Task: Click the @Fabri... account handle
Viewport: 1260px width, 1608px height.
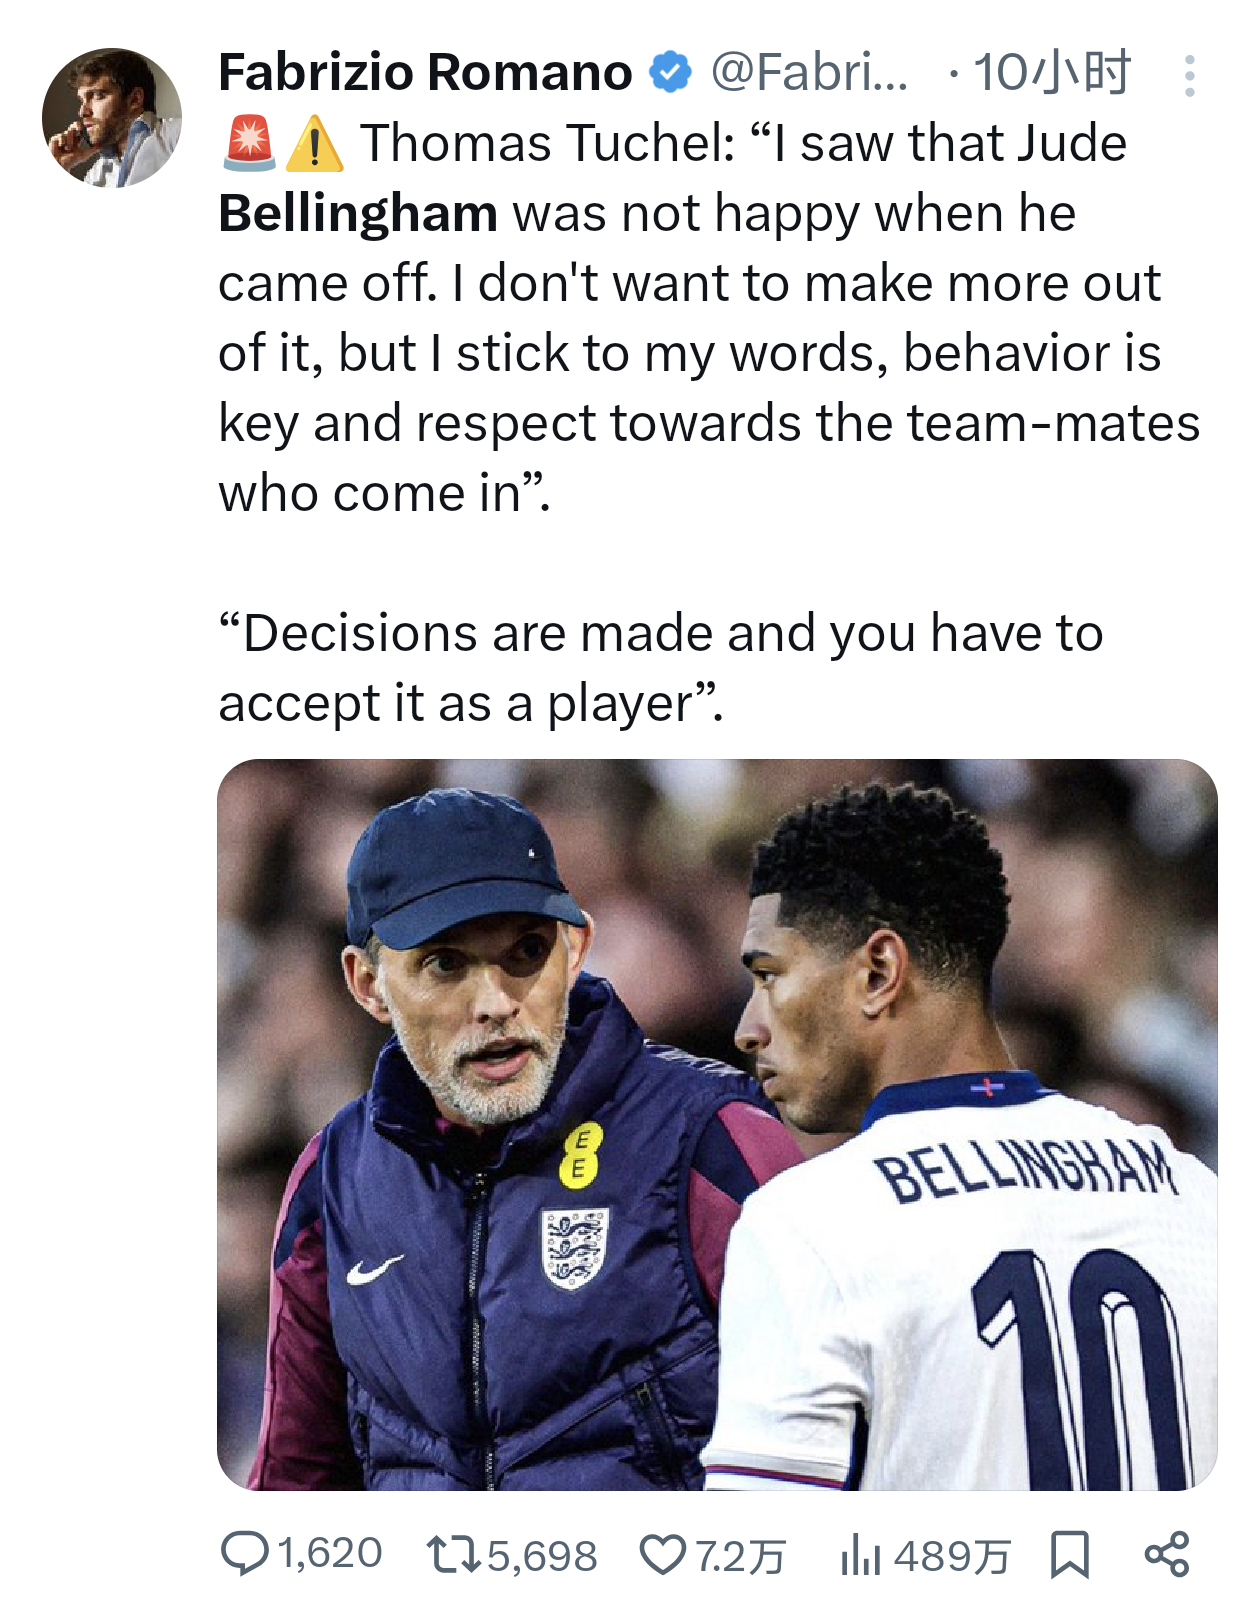Action: click(x=809, y=73)
